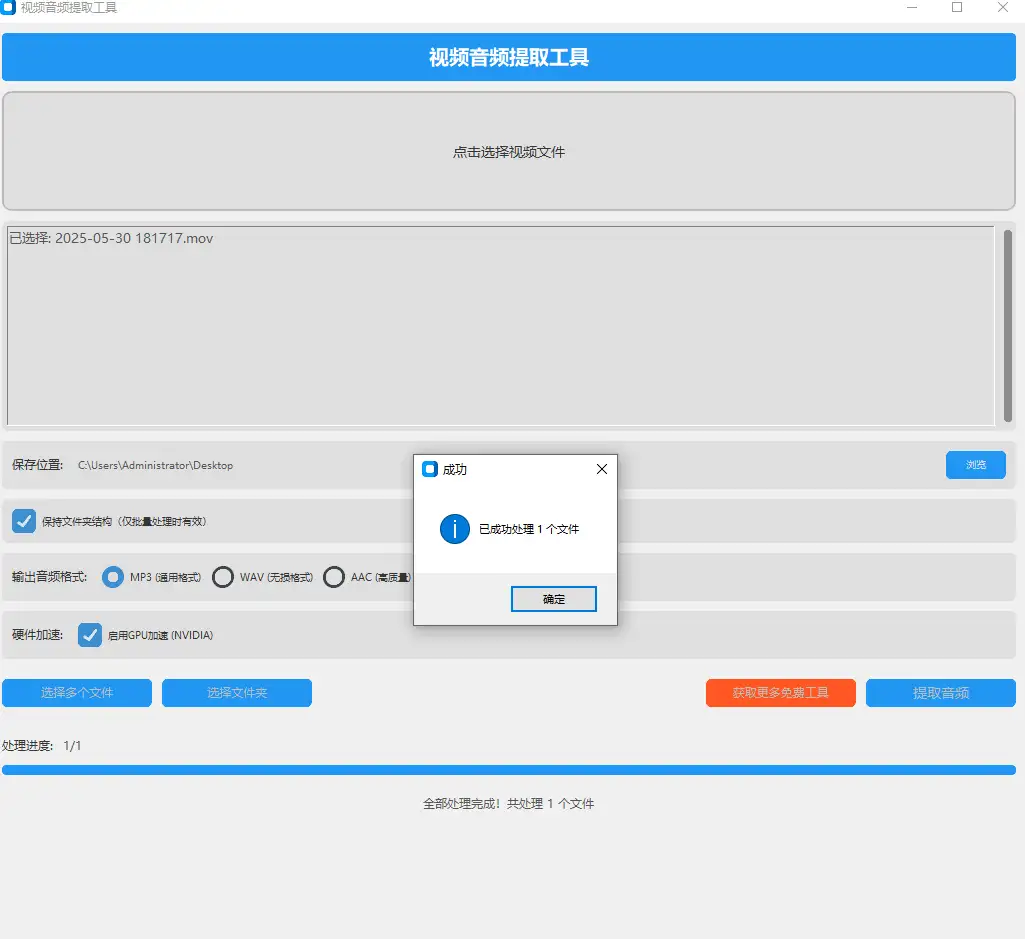Close the 成功 dialog with its X
Viewport: 1025px width, 939px height.
coord(601,469)
